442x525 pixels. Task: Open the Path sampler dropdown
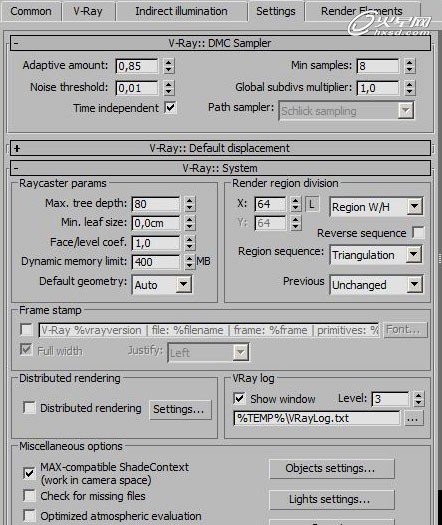coord(346,111)
